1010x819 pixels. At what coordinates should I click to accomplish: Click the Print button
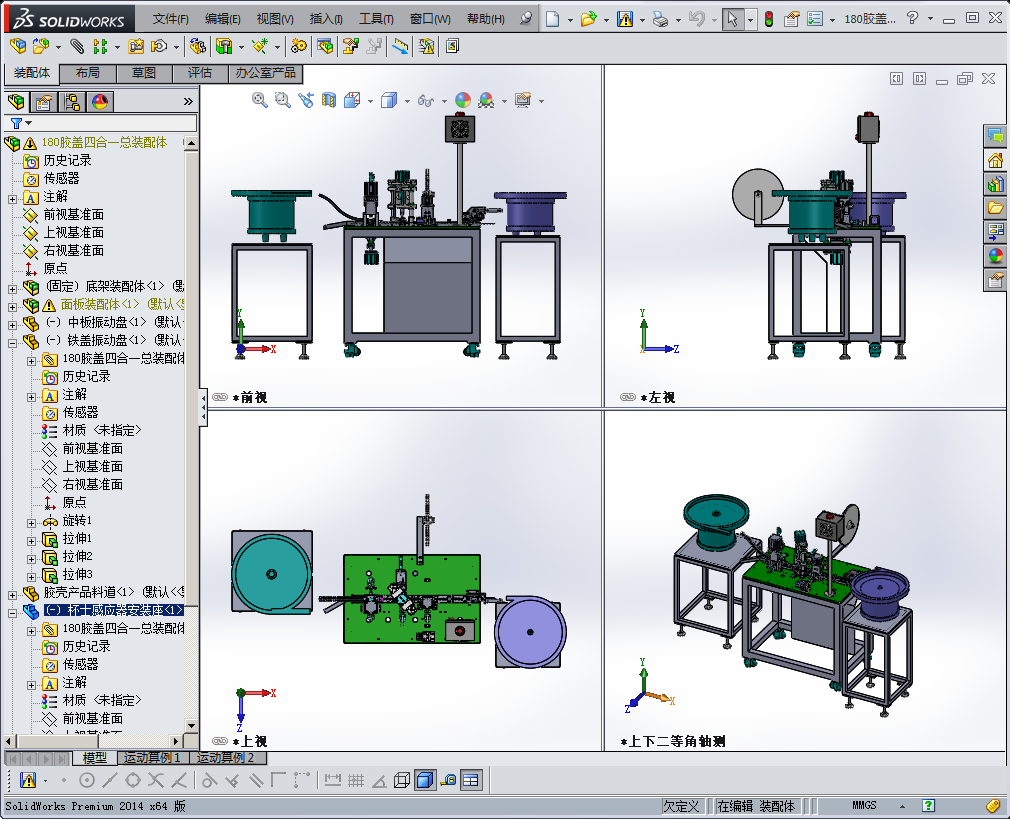pos(660,19)
